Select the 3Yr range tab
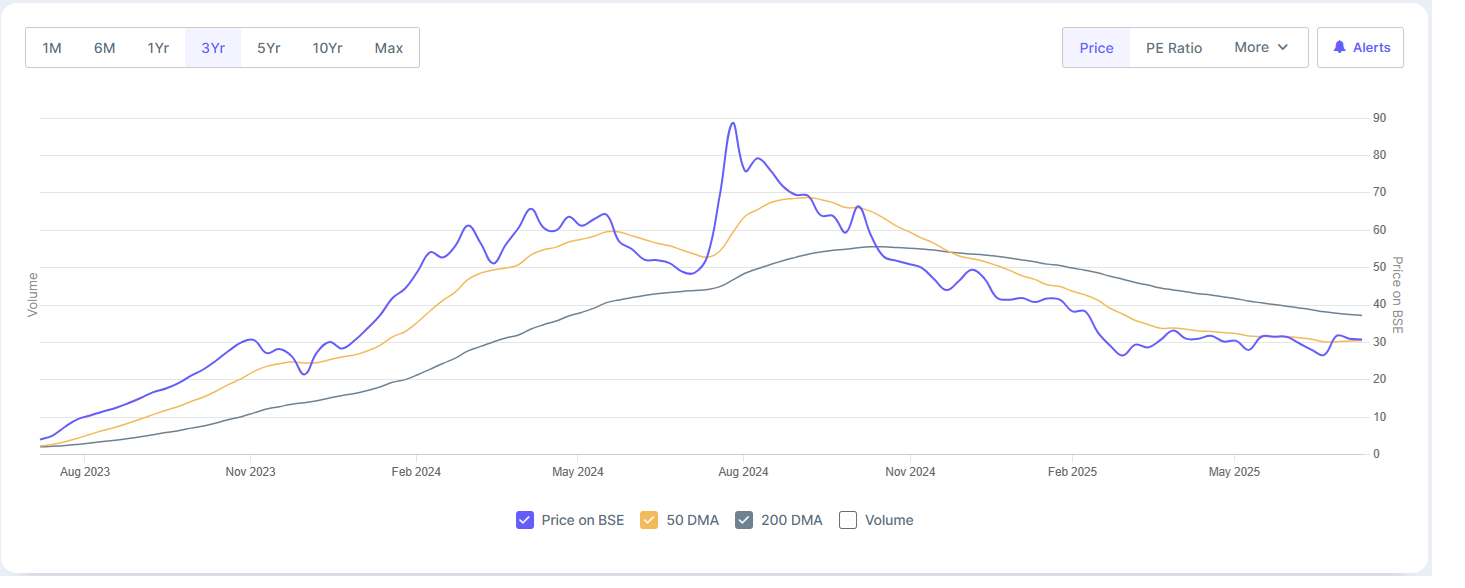The height and width of the screenshot is (588, 1465). (213, 48)
